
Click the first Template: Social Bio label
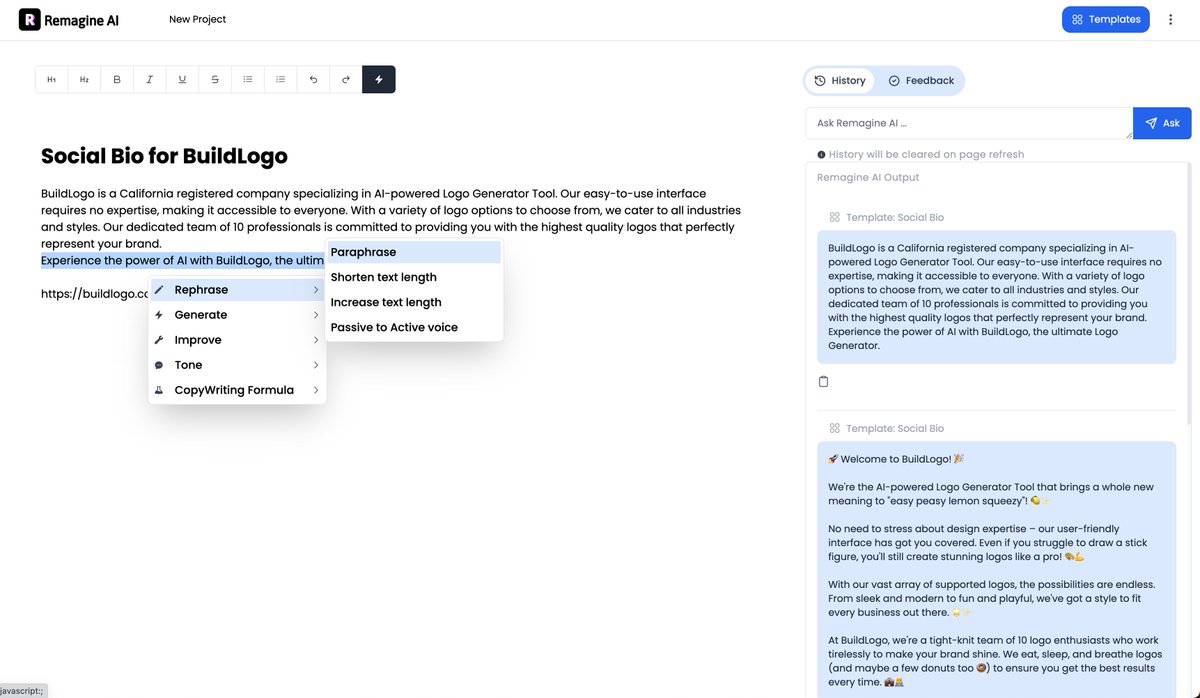894,217
